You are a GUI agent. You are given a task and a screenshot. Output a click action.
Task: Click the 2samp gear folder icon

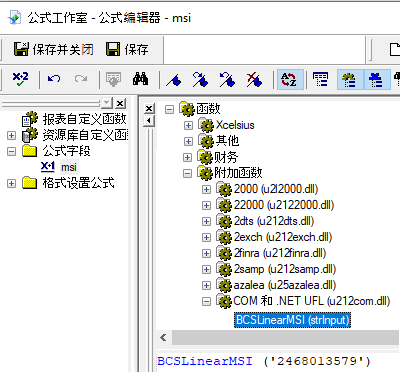[x=223, y=269]
